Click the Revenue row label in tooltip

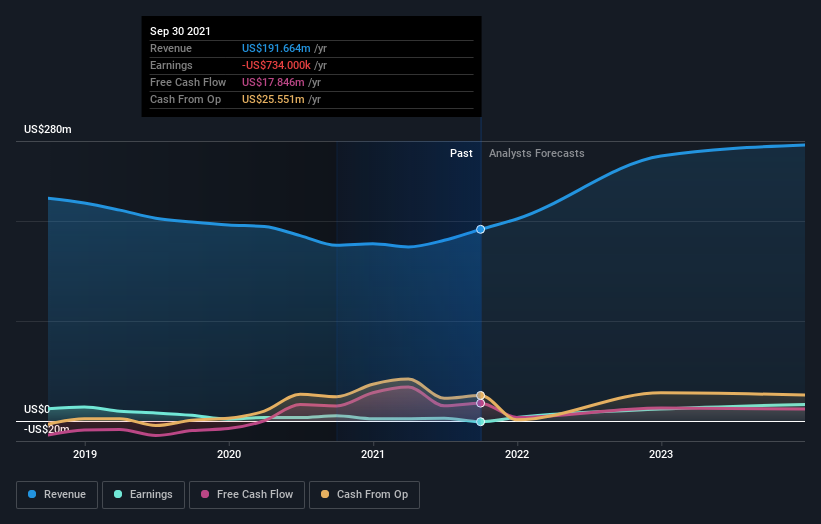pos(171,48)
